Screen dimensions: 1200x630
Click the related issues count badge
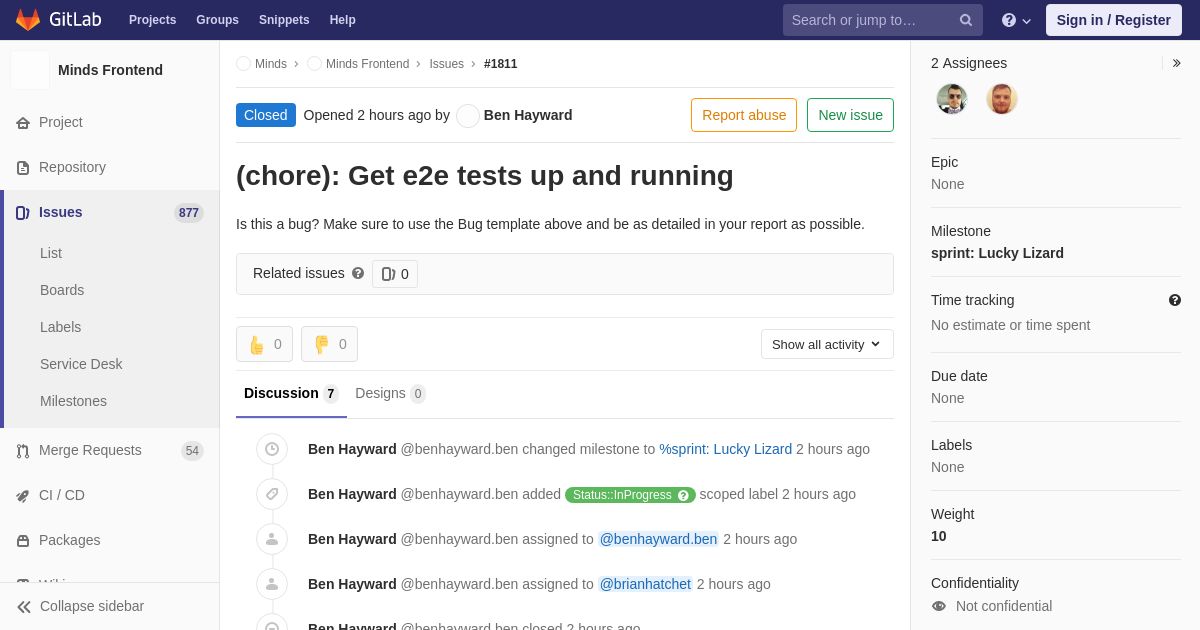[395, 274]
